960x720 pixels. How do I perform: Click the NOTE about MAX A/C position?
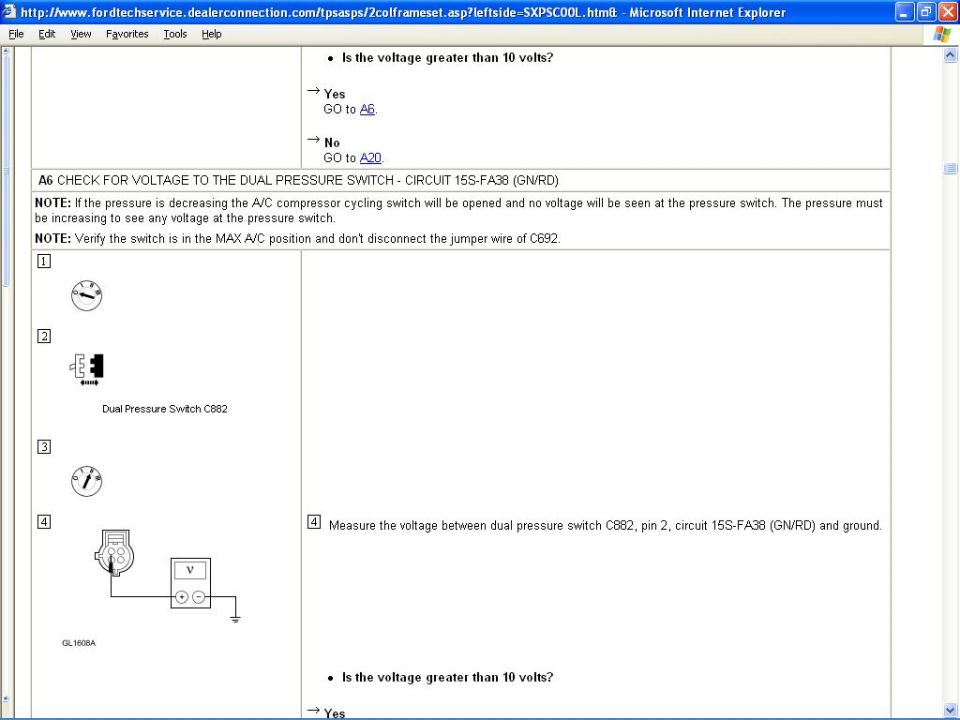298,239
